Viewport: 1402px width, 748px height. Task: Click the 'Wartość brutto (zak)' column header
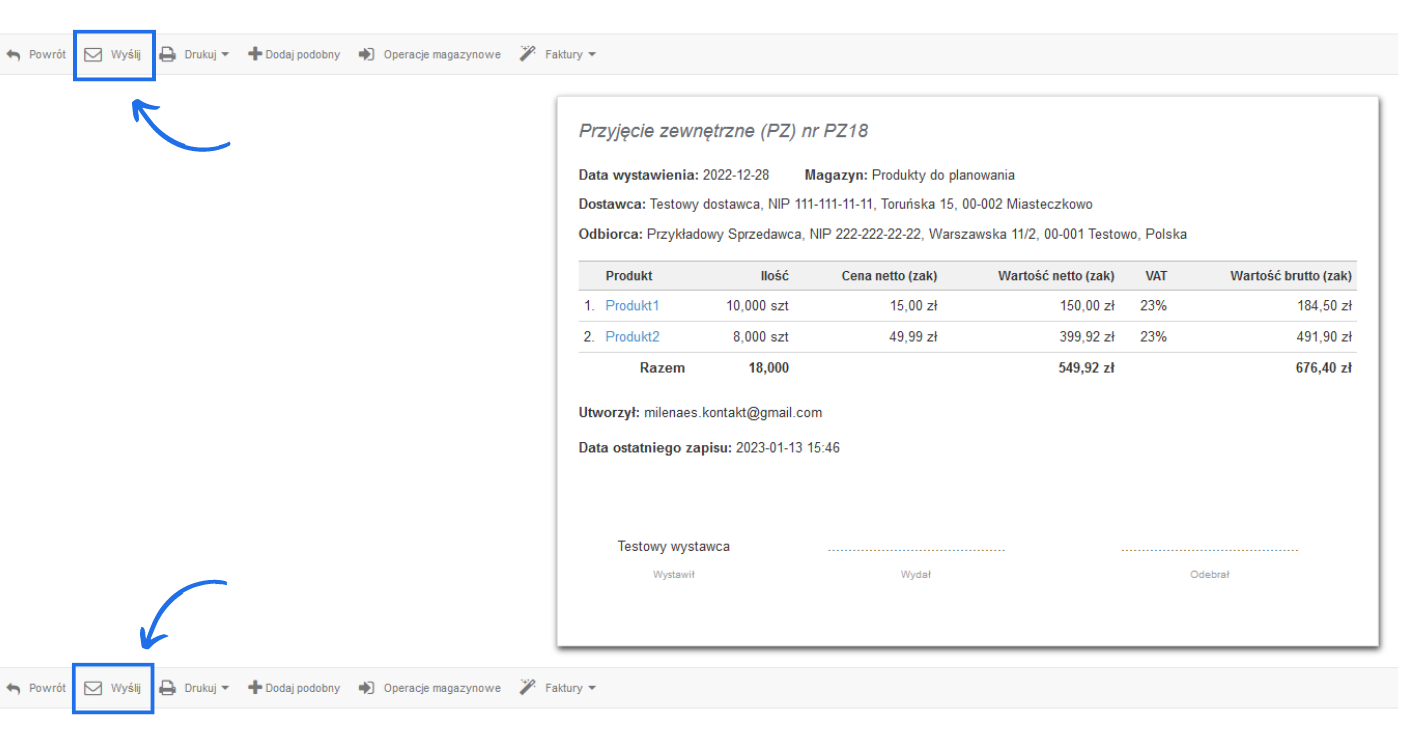coord(1291,276)
